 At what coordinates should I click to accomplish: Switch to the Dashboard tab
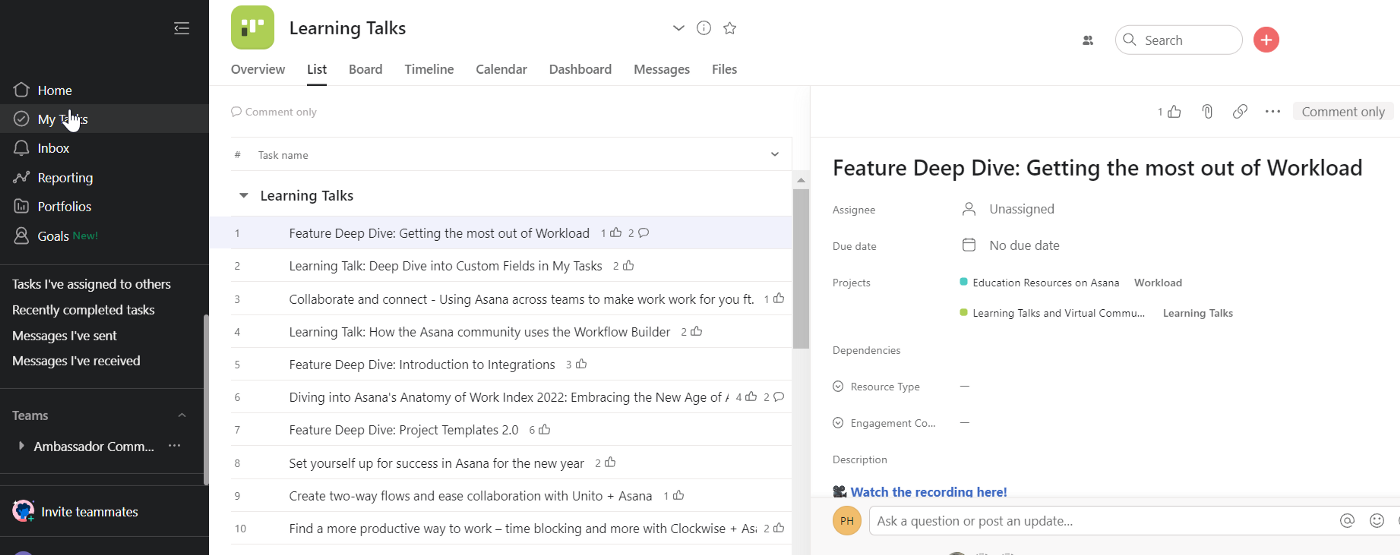(580, 69)
